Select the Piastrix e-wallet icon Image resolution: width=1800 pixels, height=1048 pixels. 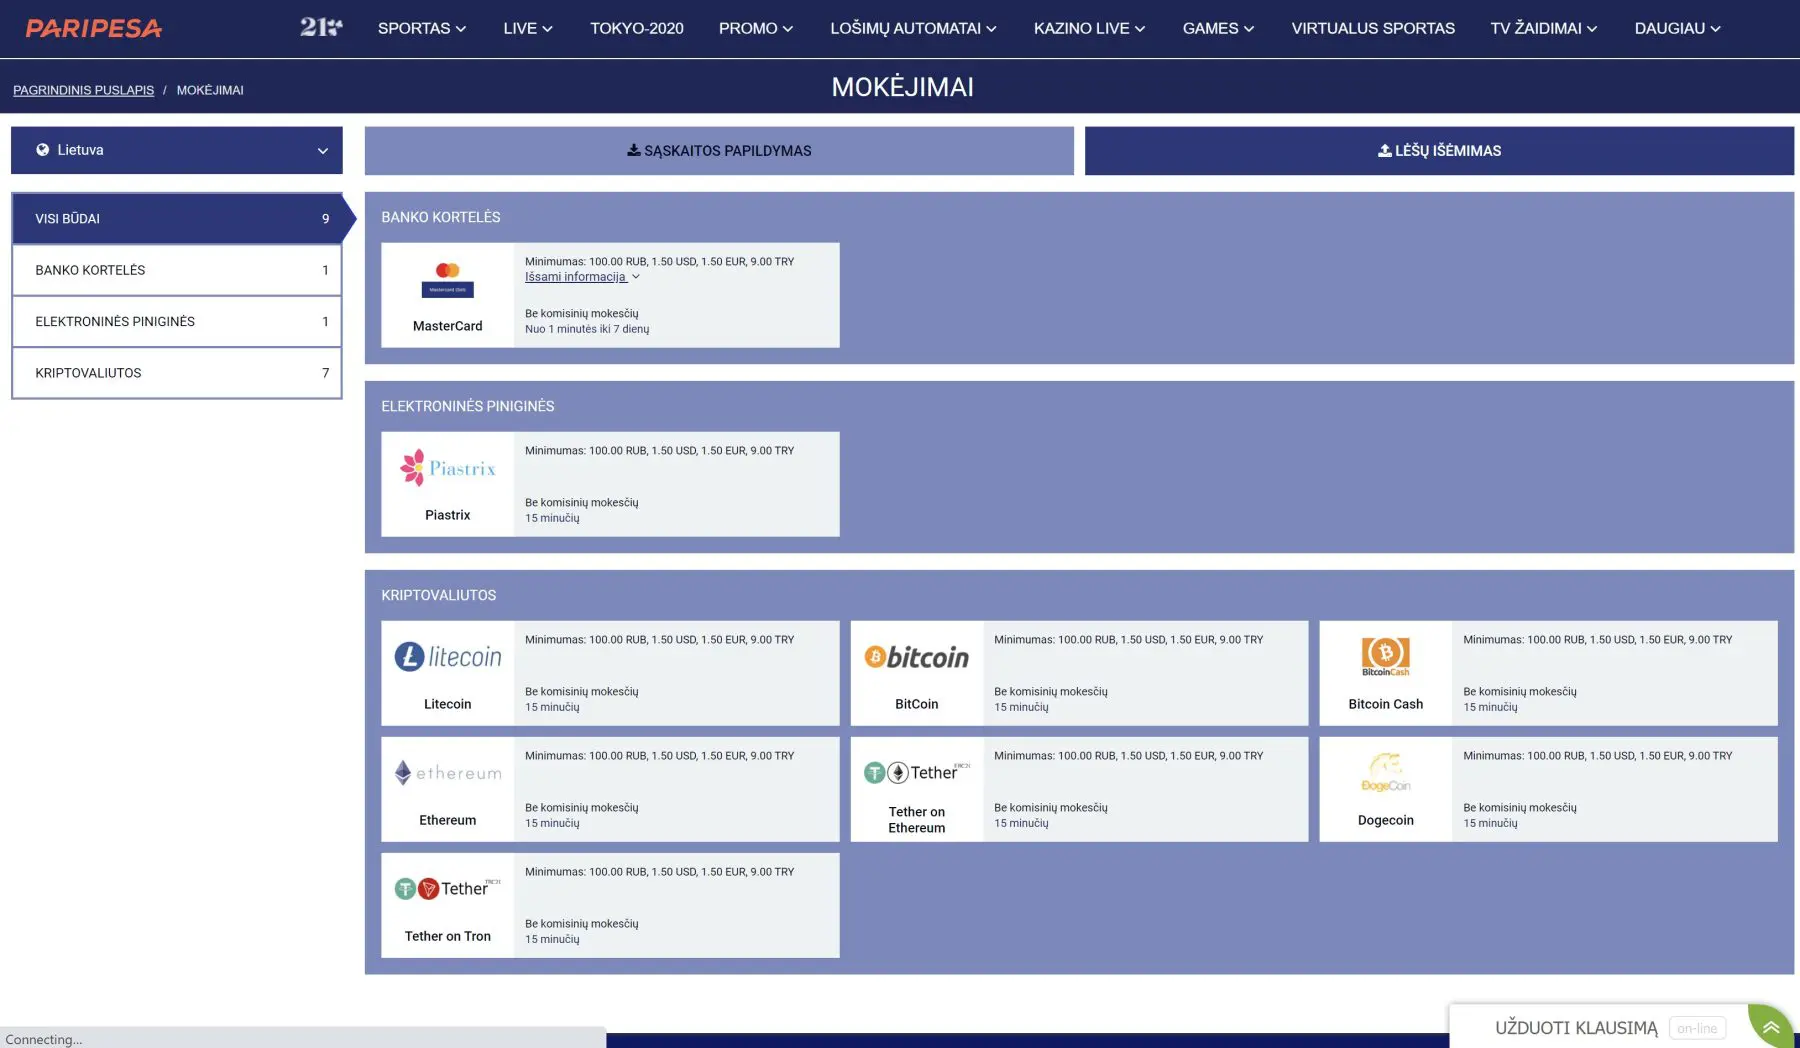click(447, 467)
